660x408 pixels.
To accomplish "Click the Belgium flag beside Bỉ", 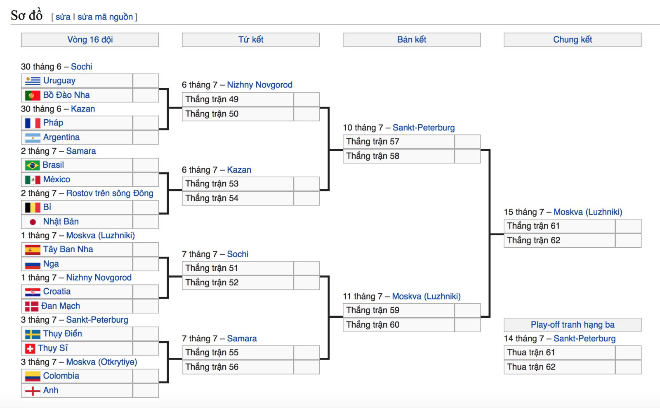I will pyautogui.click(x=32, y=207).
